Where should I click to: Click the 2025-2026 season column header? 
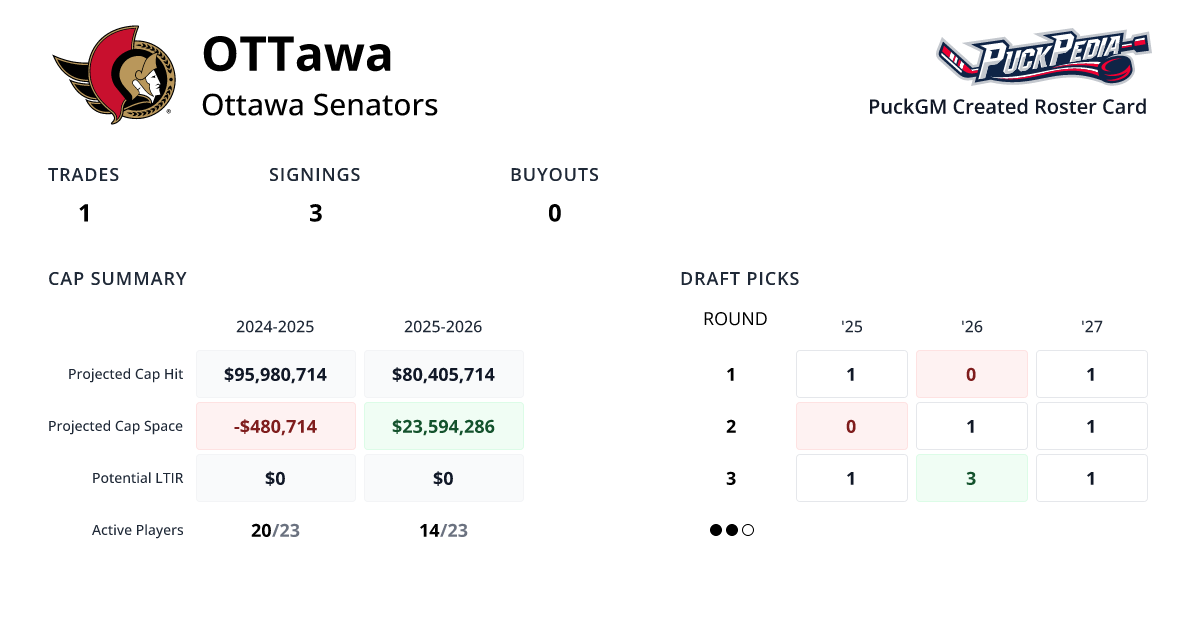(x=443, y=327)
